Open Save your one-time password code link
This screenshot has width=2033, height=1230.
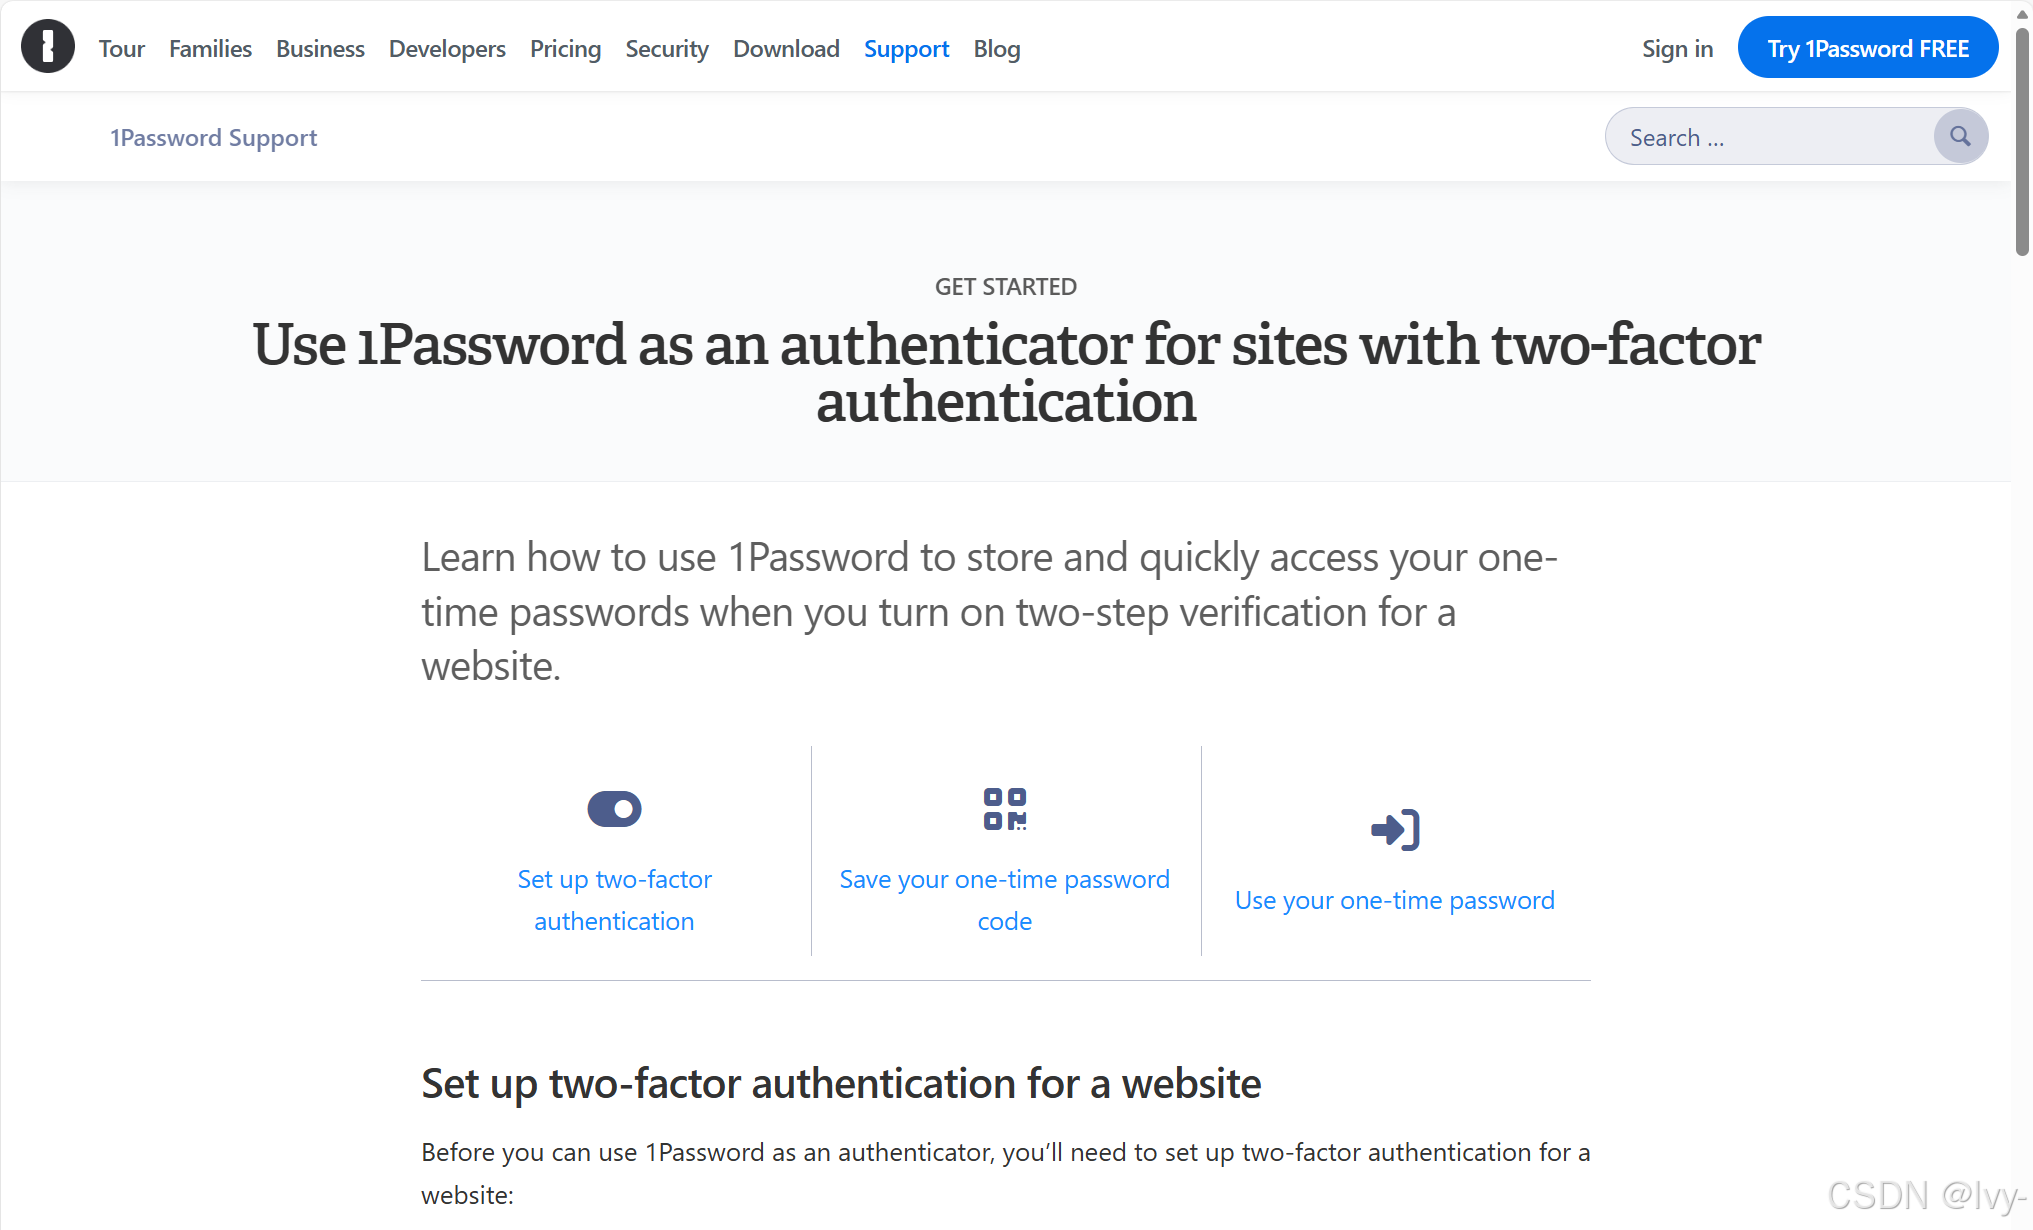click(x=1004, y=899)
